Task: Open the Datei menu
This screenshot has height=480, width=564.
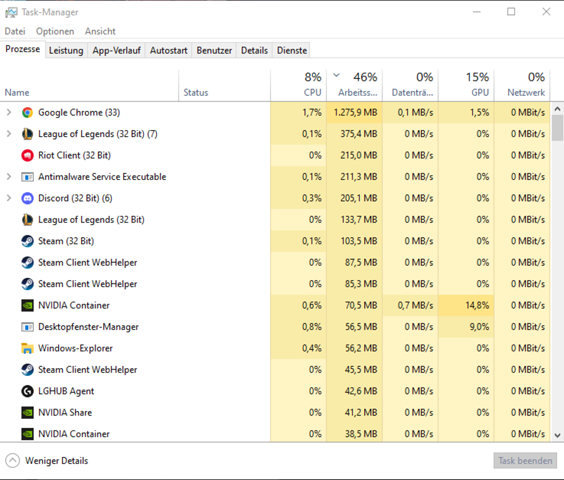Action: click(x=15, y=31)
